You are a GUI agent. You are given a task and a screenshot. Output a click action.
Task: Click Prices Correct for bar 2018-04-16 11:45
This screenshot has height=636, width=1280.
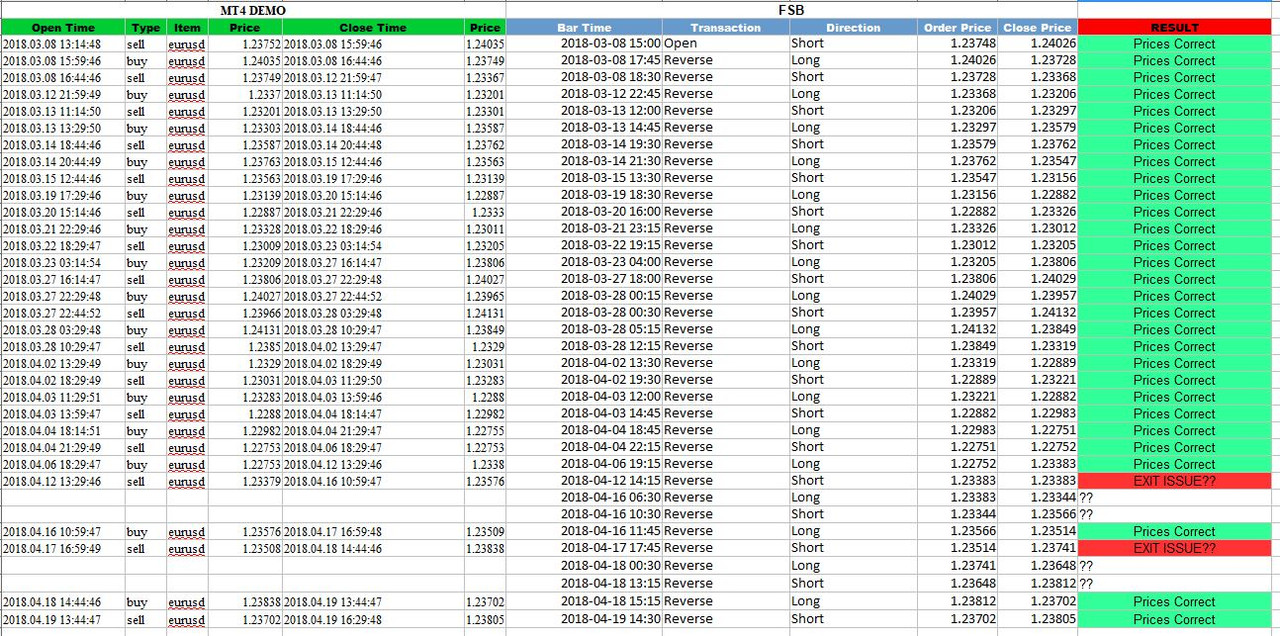click(1174, 532)
